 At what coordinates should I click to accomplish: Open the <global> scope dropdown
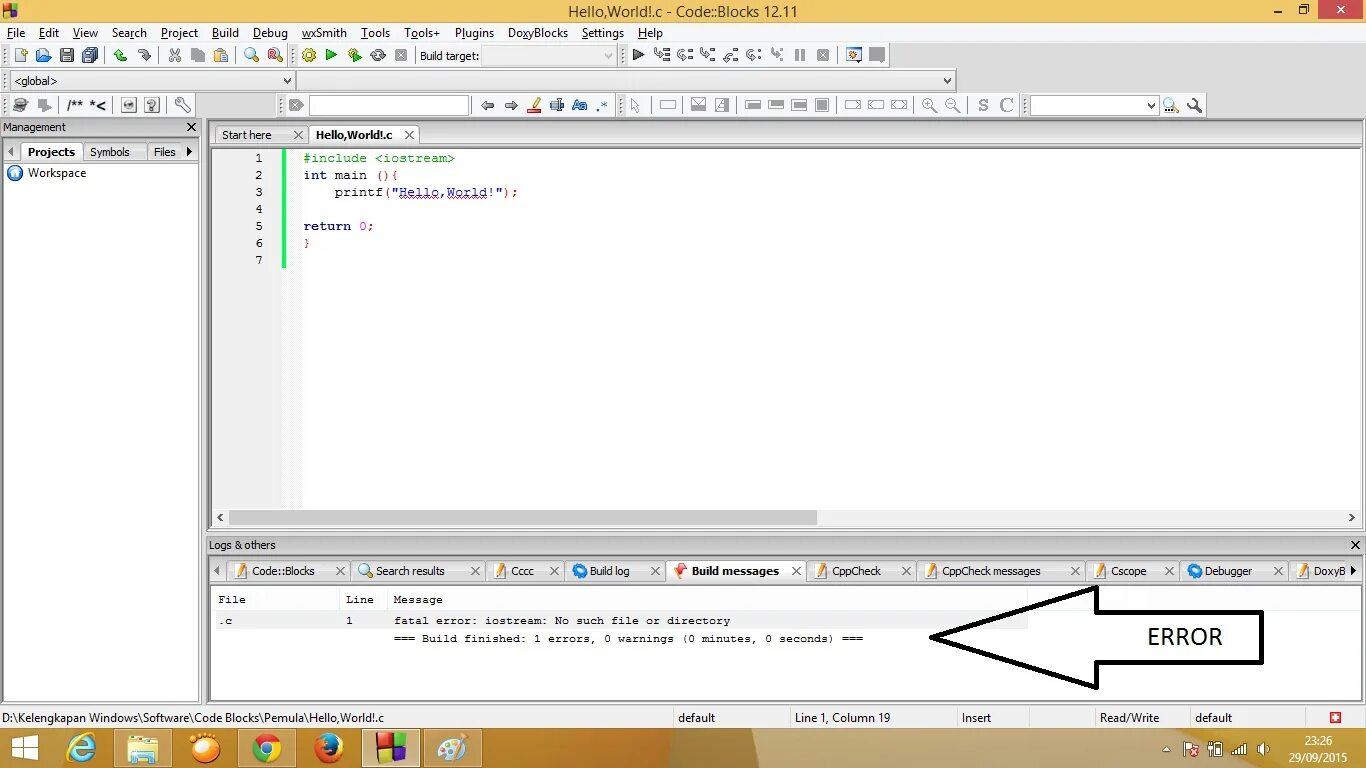[152, 81]
